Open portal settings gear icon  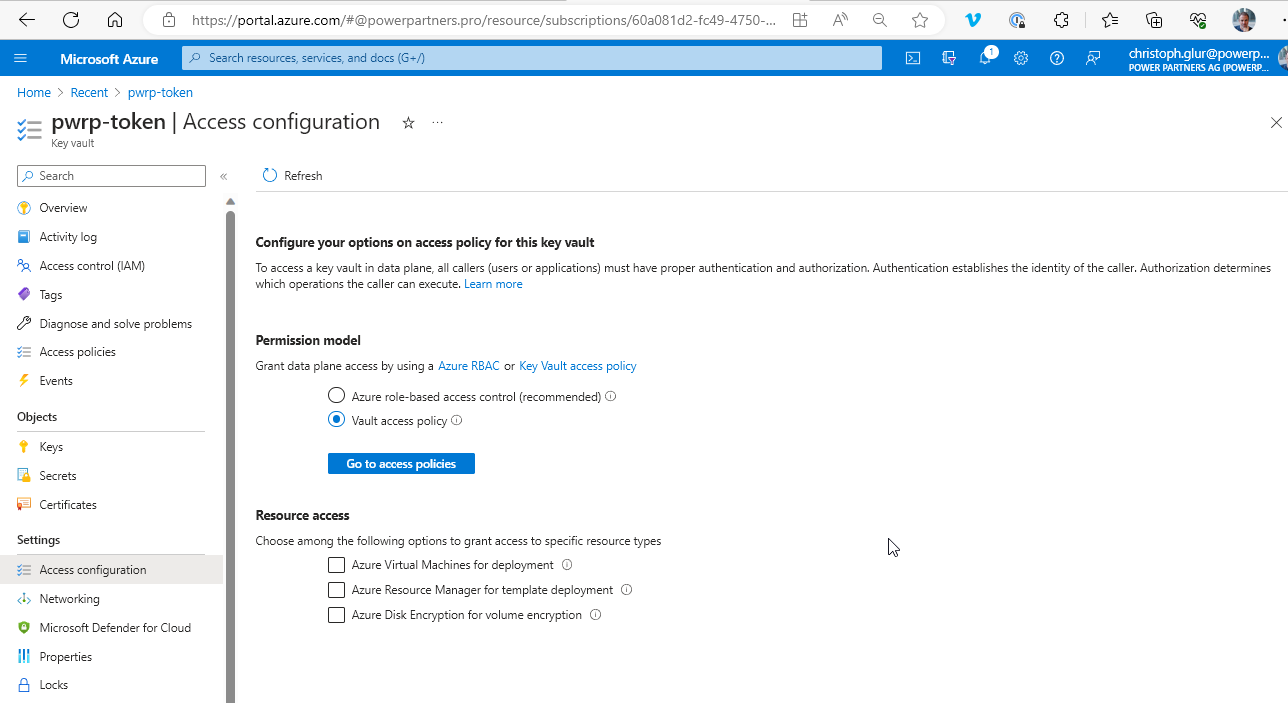coord(1021,58)
